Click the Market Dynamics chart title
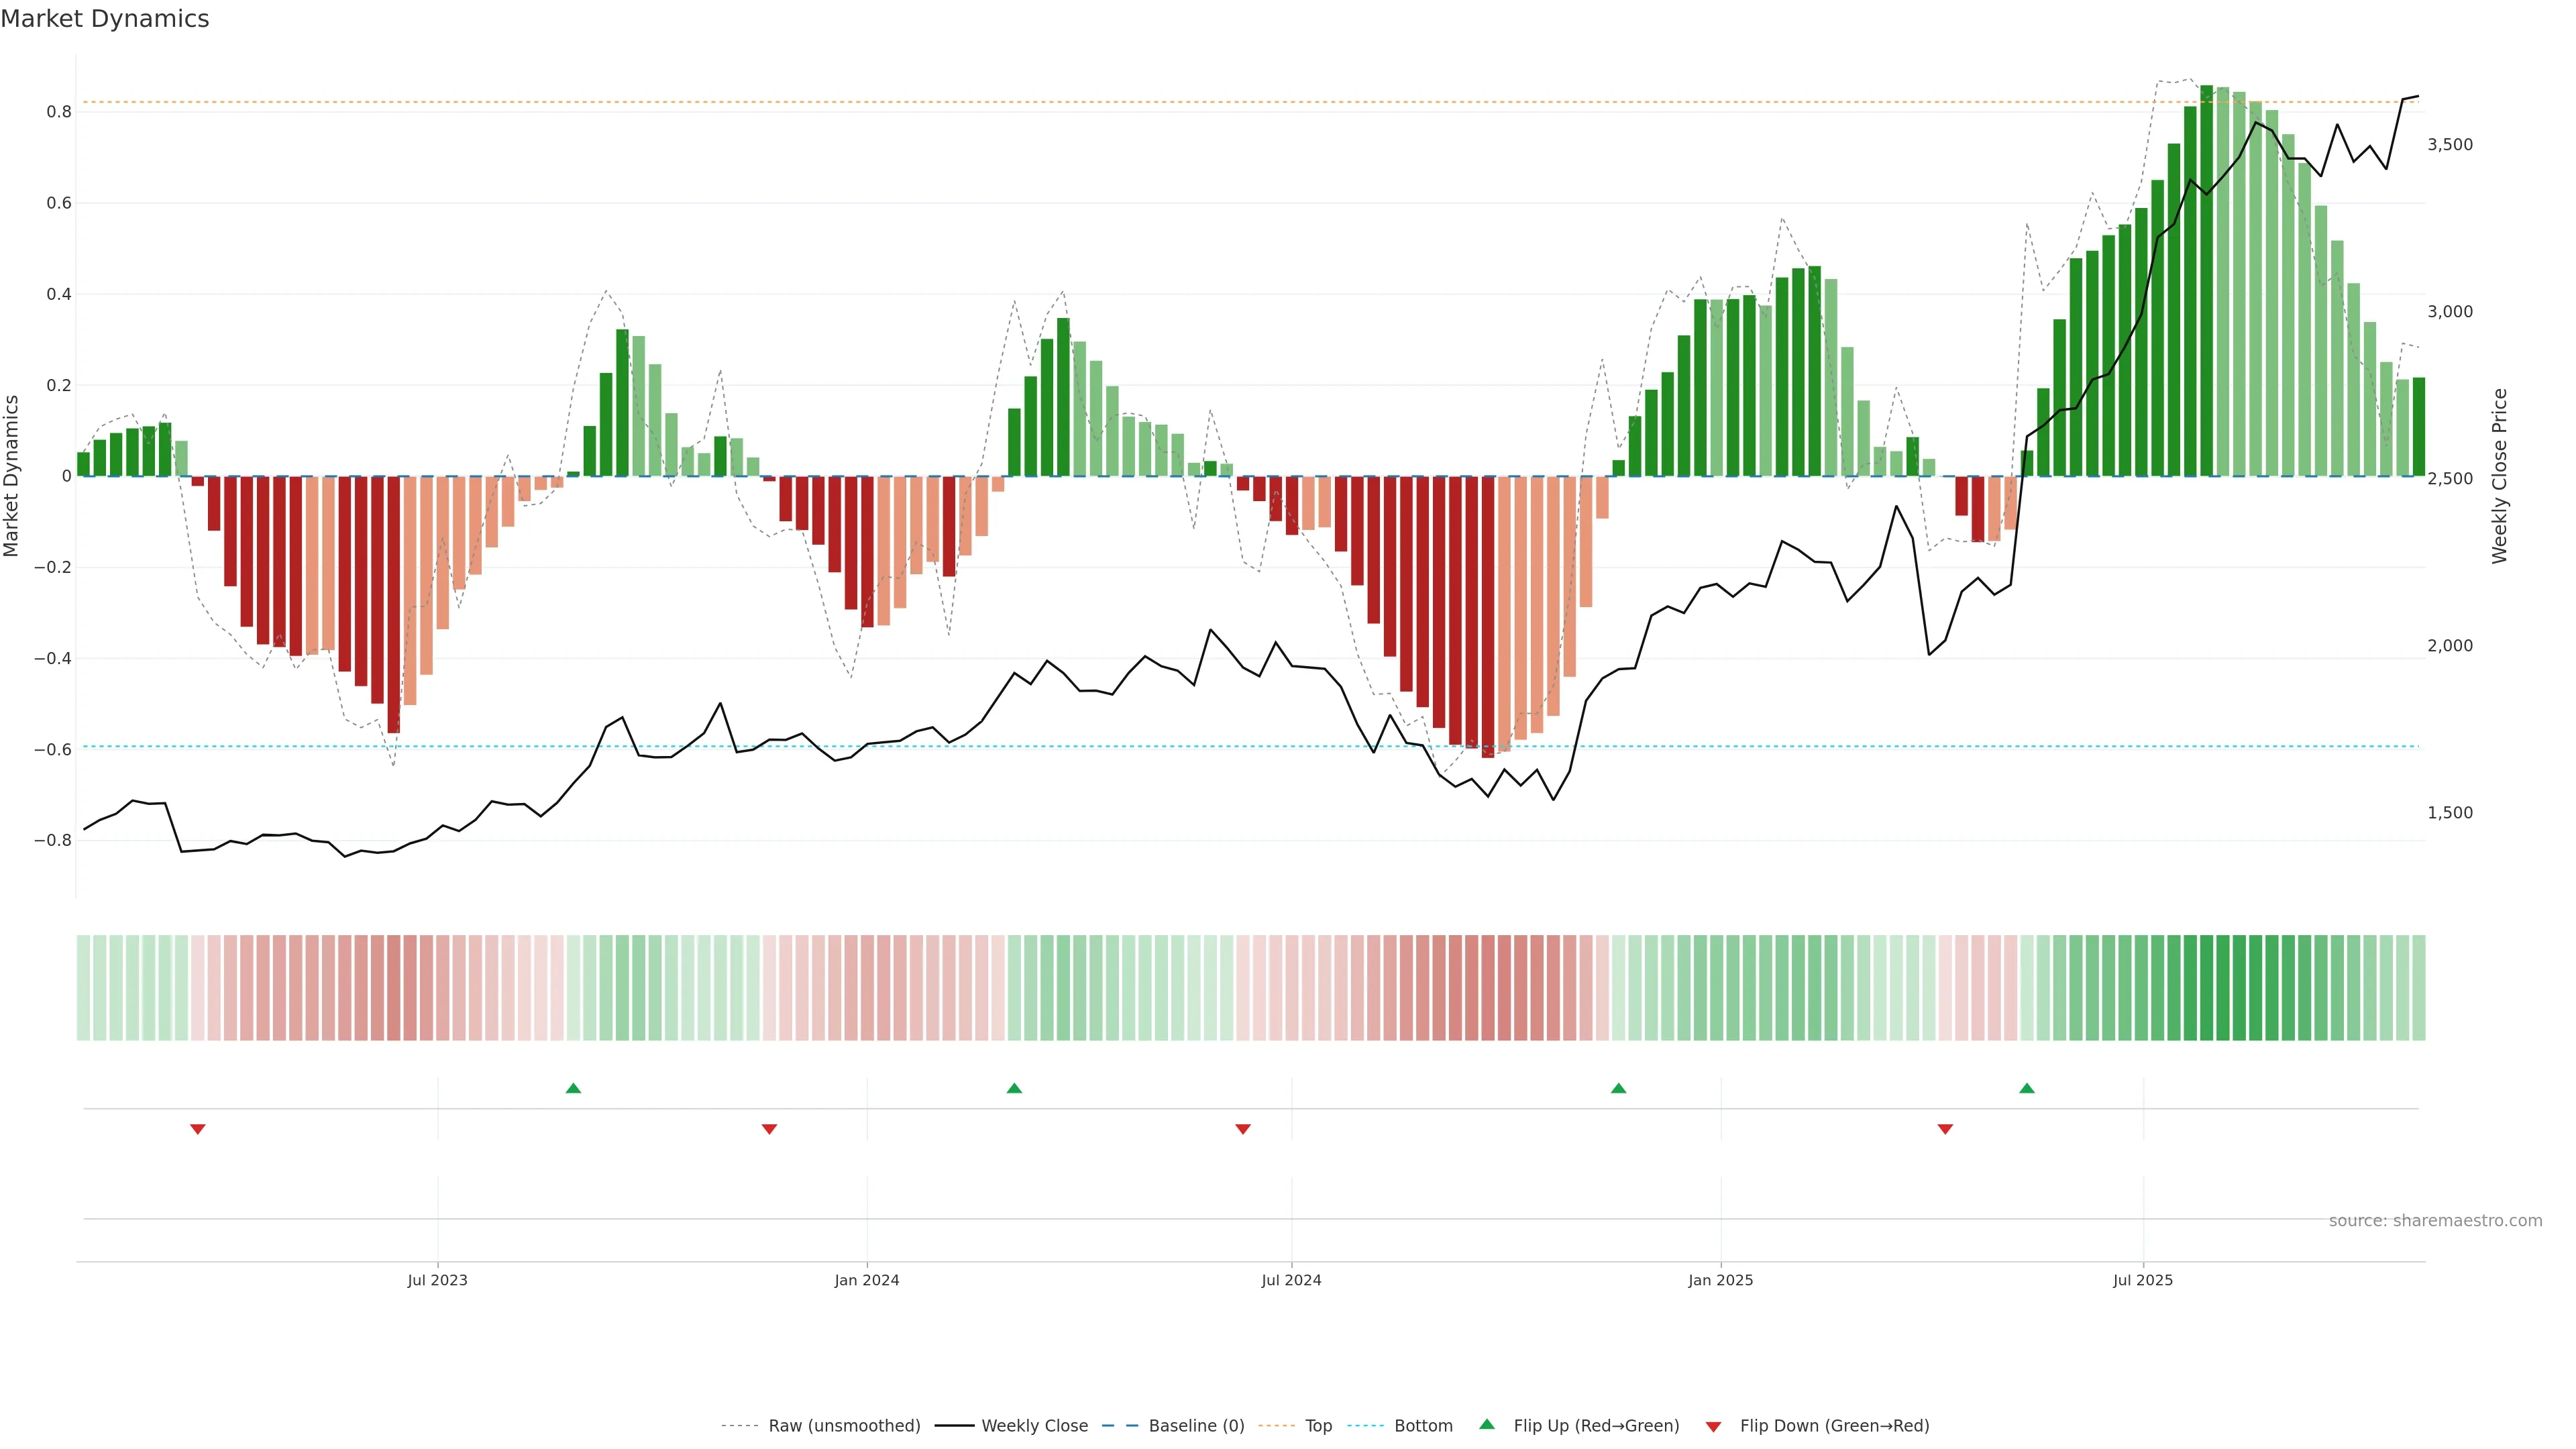The width and height of the screenshot is (2576, 1449). 105,19
